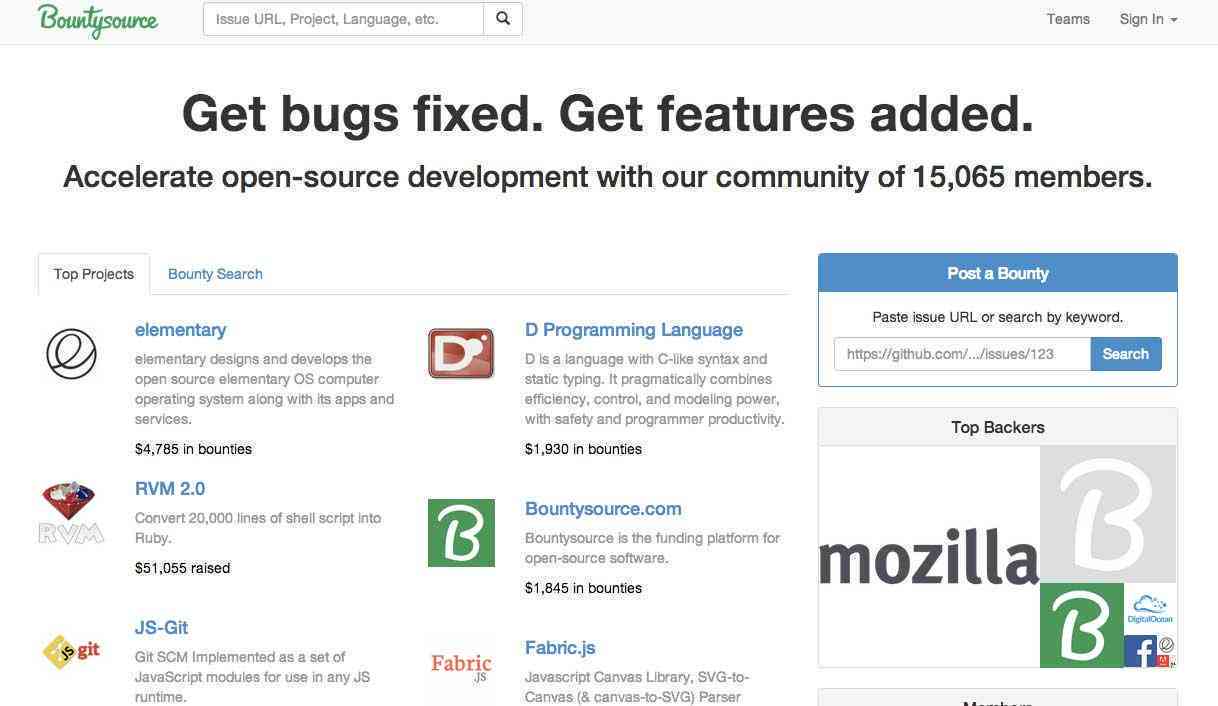Switch to the Bounty Search tab

[x=215, y=274]
